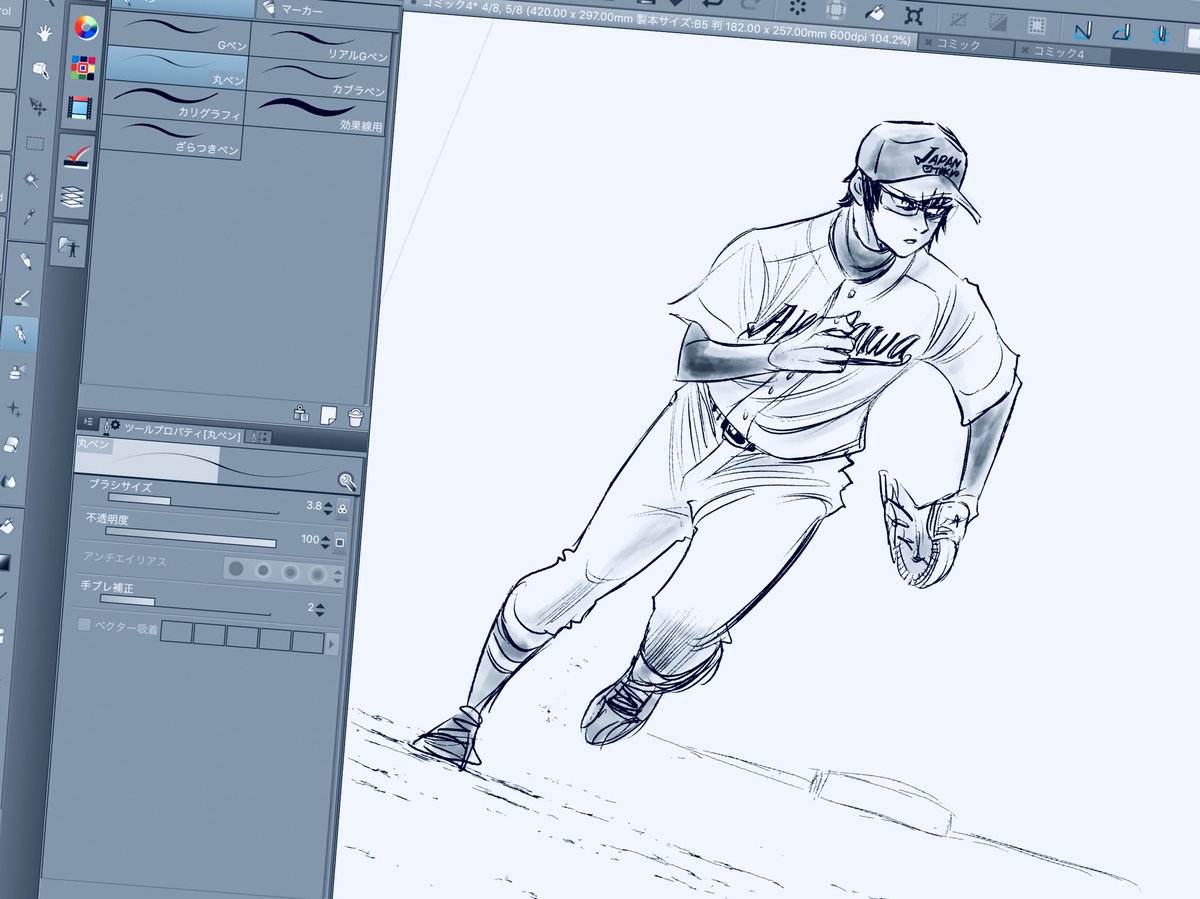
Task: Open sub tool detail wrench icon
Action: click(x=347, y=481)
